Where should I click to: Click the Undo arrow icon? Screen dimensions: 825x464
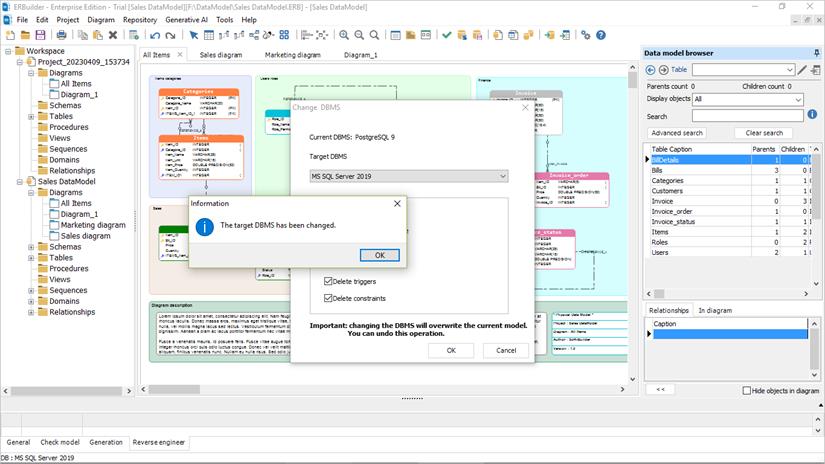coord(155,35)
